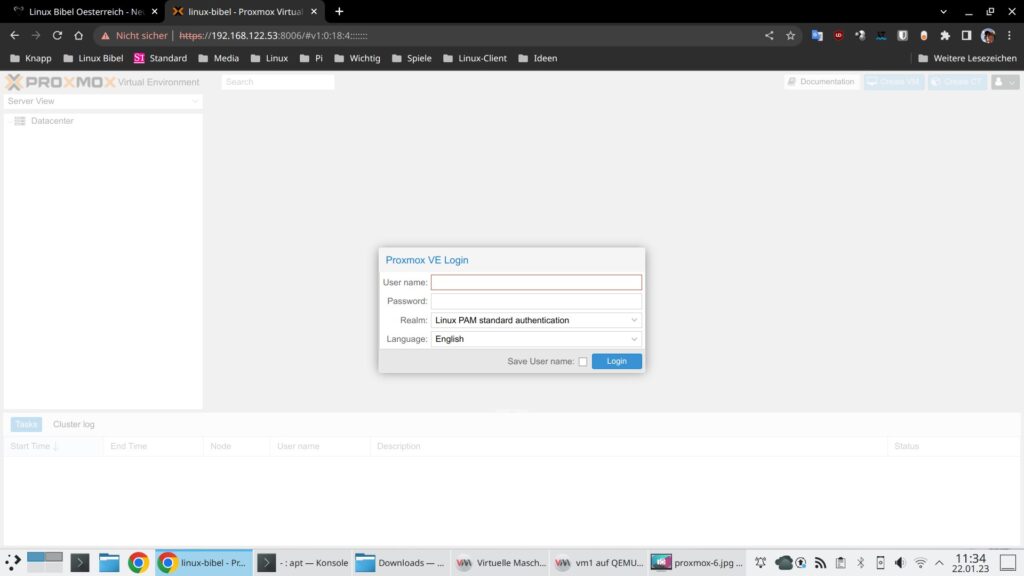Open the Extensions puzzle-piece menu
The image size is (1024, 576).
tap(945, 35)
